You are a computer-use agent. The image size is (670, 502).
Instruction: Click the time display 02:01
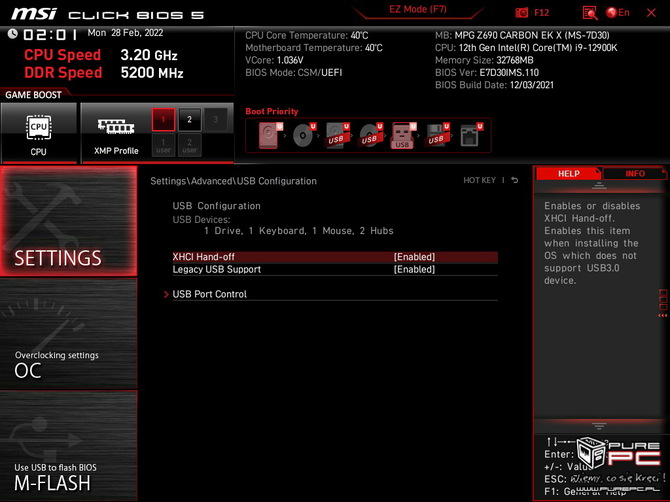[50, 34]
